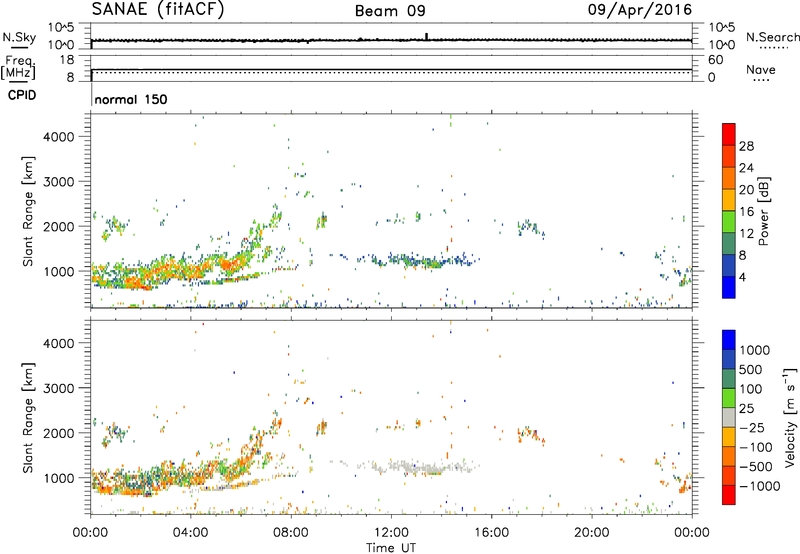This screenshot has height=554, width=800.
Task: Click the 16:00 time axis tick label
Action: pyautogui.click(x=491, y=533)
